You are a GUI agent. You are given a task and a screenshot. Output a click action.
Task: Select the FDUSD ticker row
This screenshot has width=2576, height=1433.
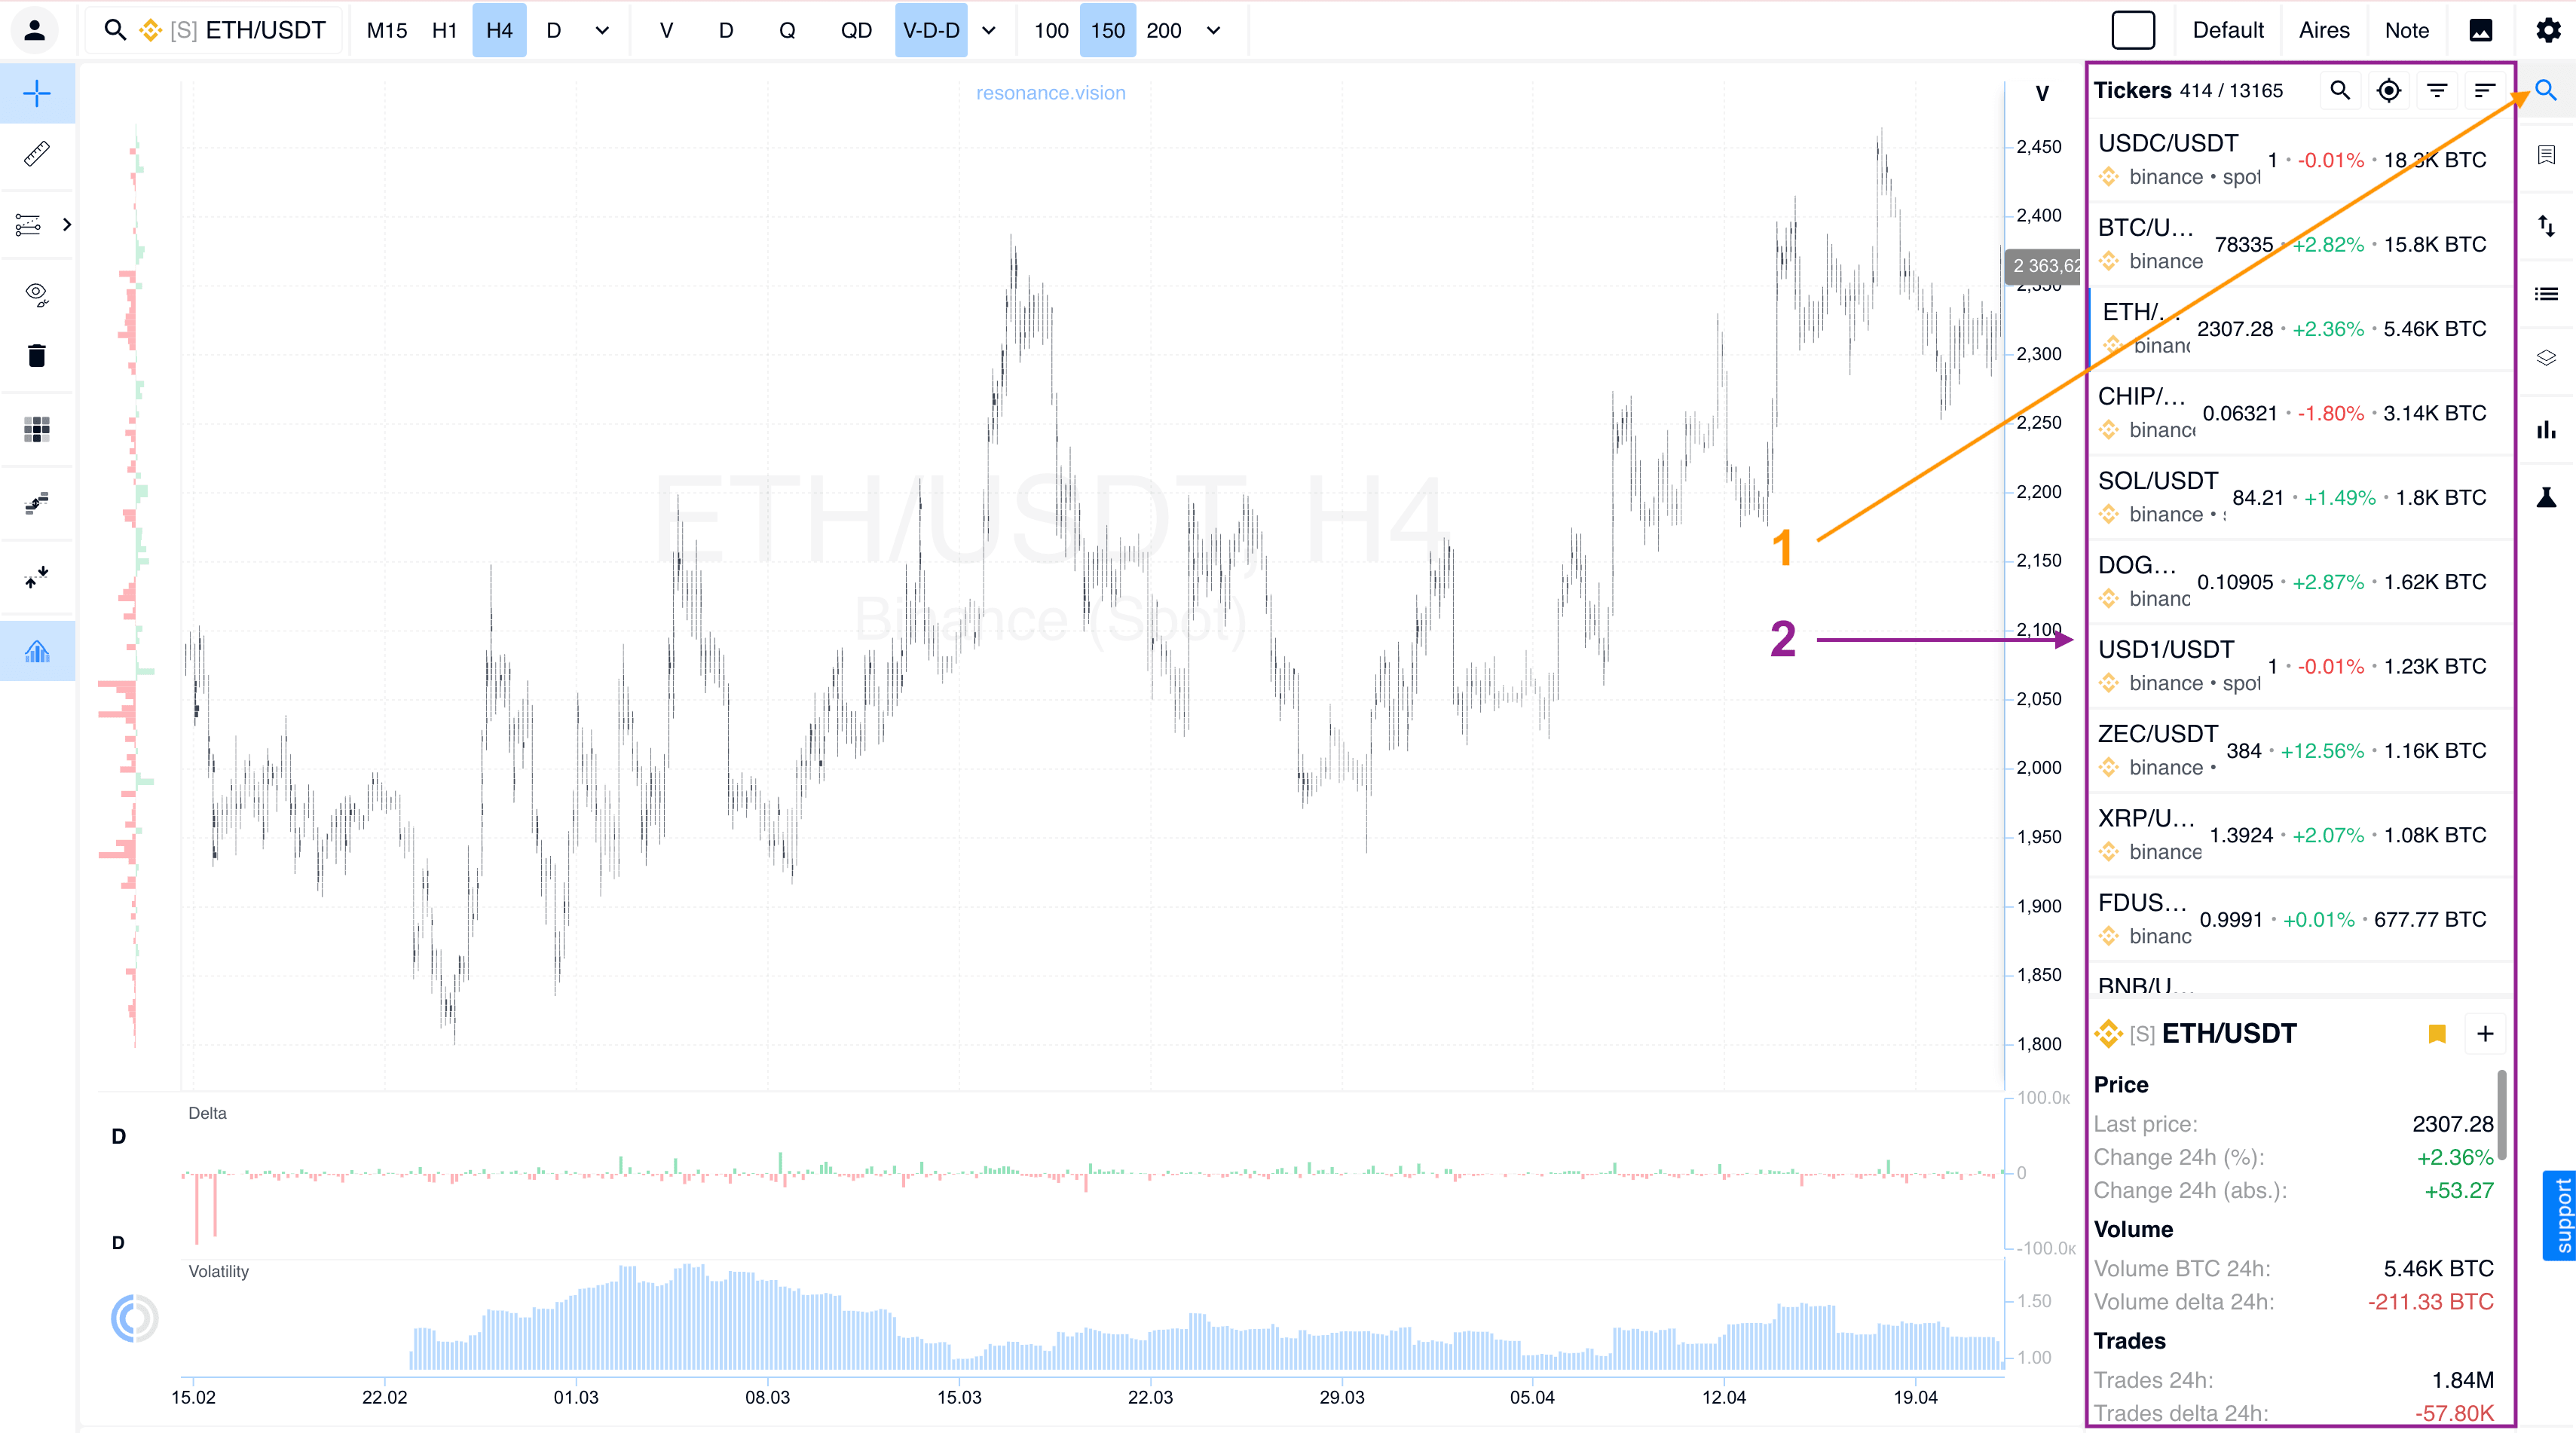pos(2300,920)
